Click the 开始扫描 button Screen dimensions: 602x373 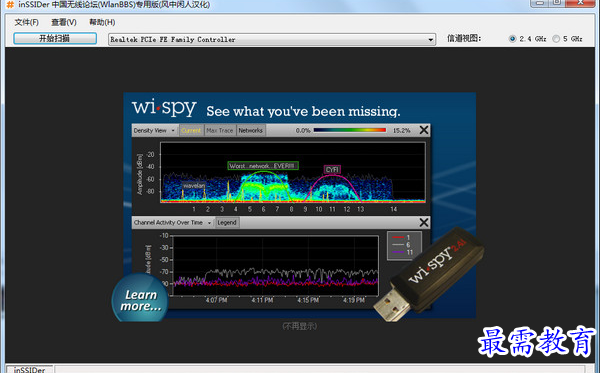[55, 38]
